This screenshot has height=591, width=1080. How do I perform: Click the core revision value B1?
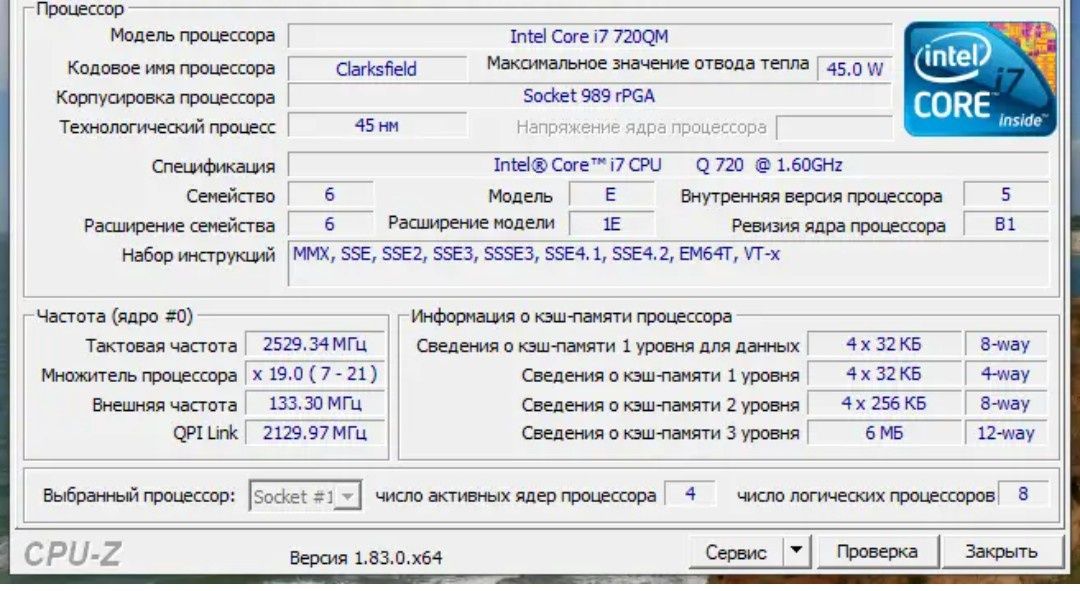[x=1006, y=225]
